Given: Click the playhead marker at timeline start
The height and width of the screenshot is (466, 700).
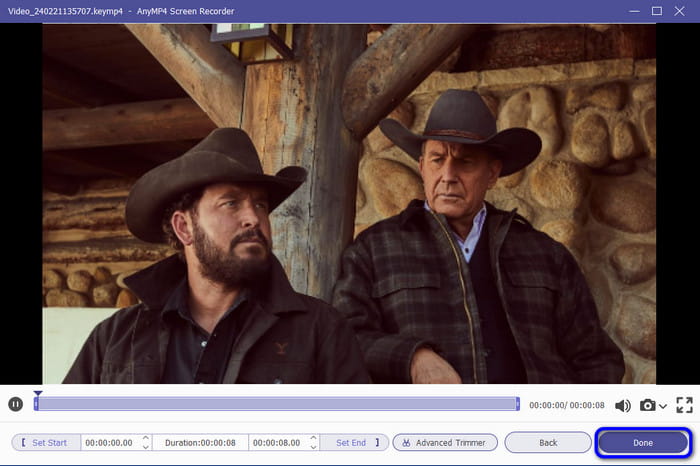Looking at the screenshot, I should click(38, 393).
